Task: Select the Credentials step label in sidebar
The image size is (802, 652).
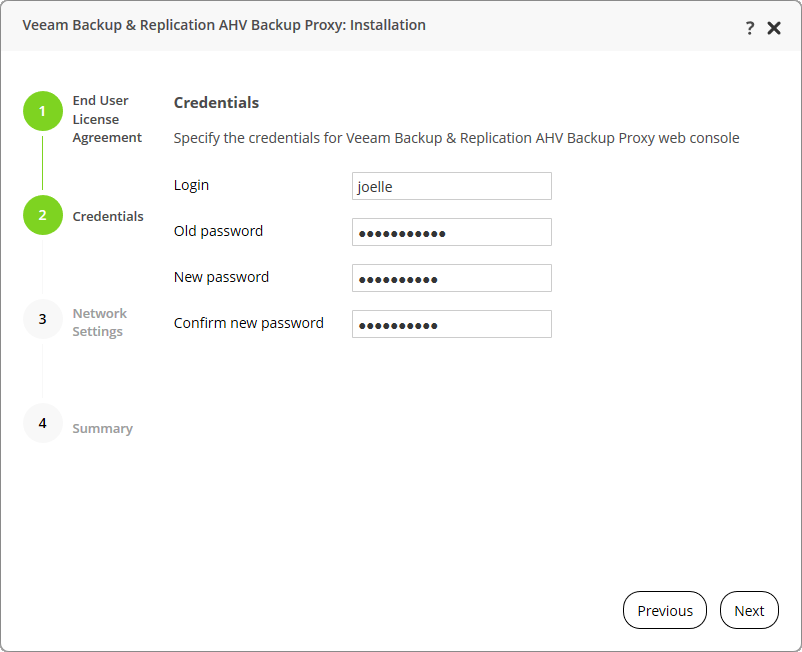Action: (108, 216)
